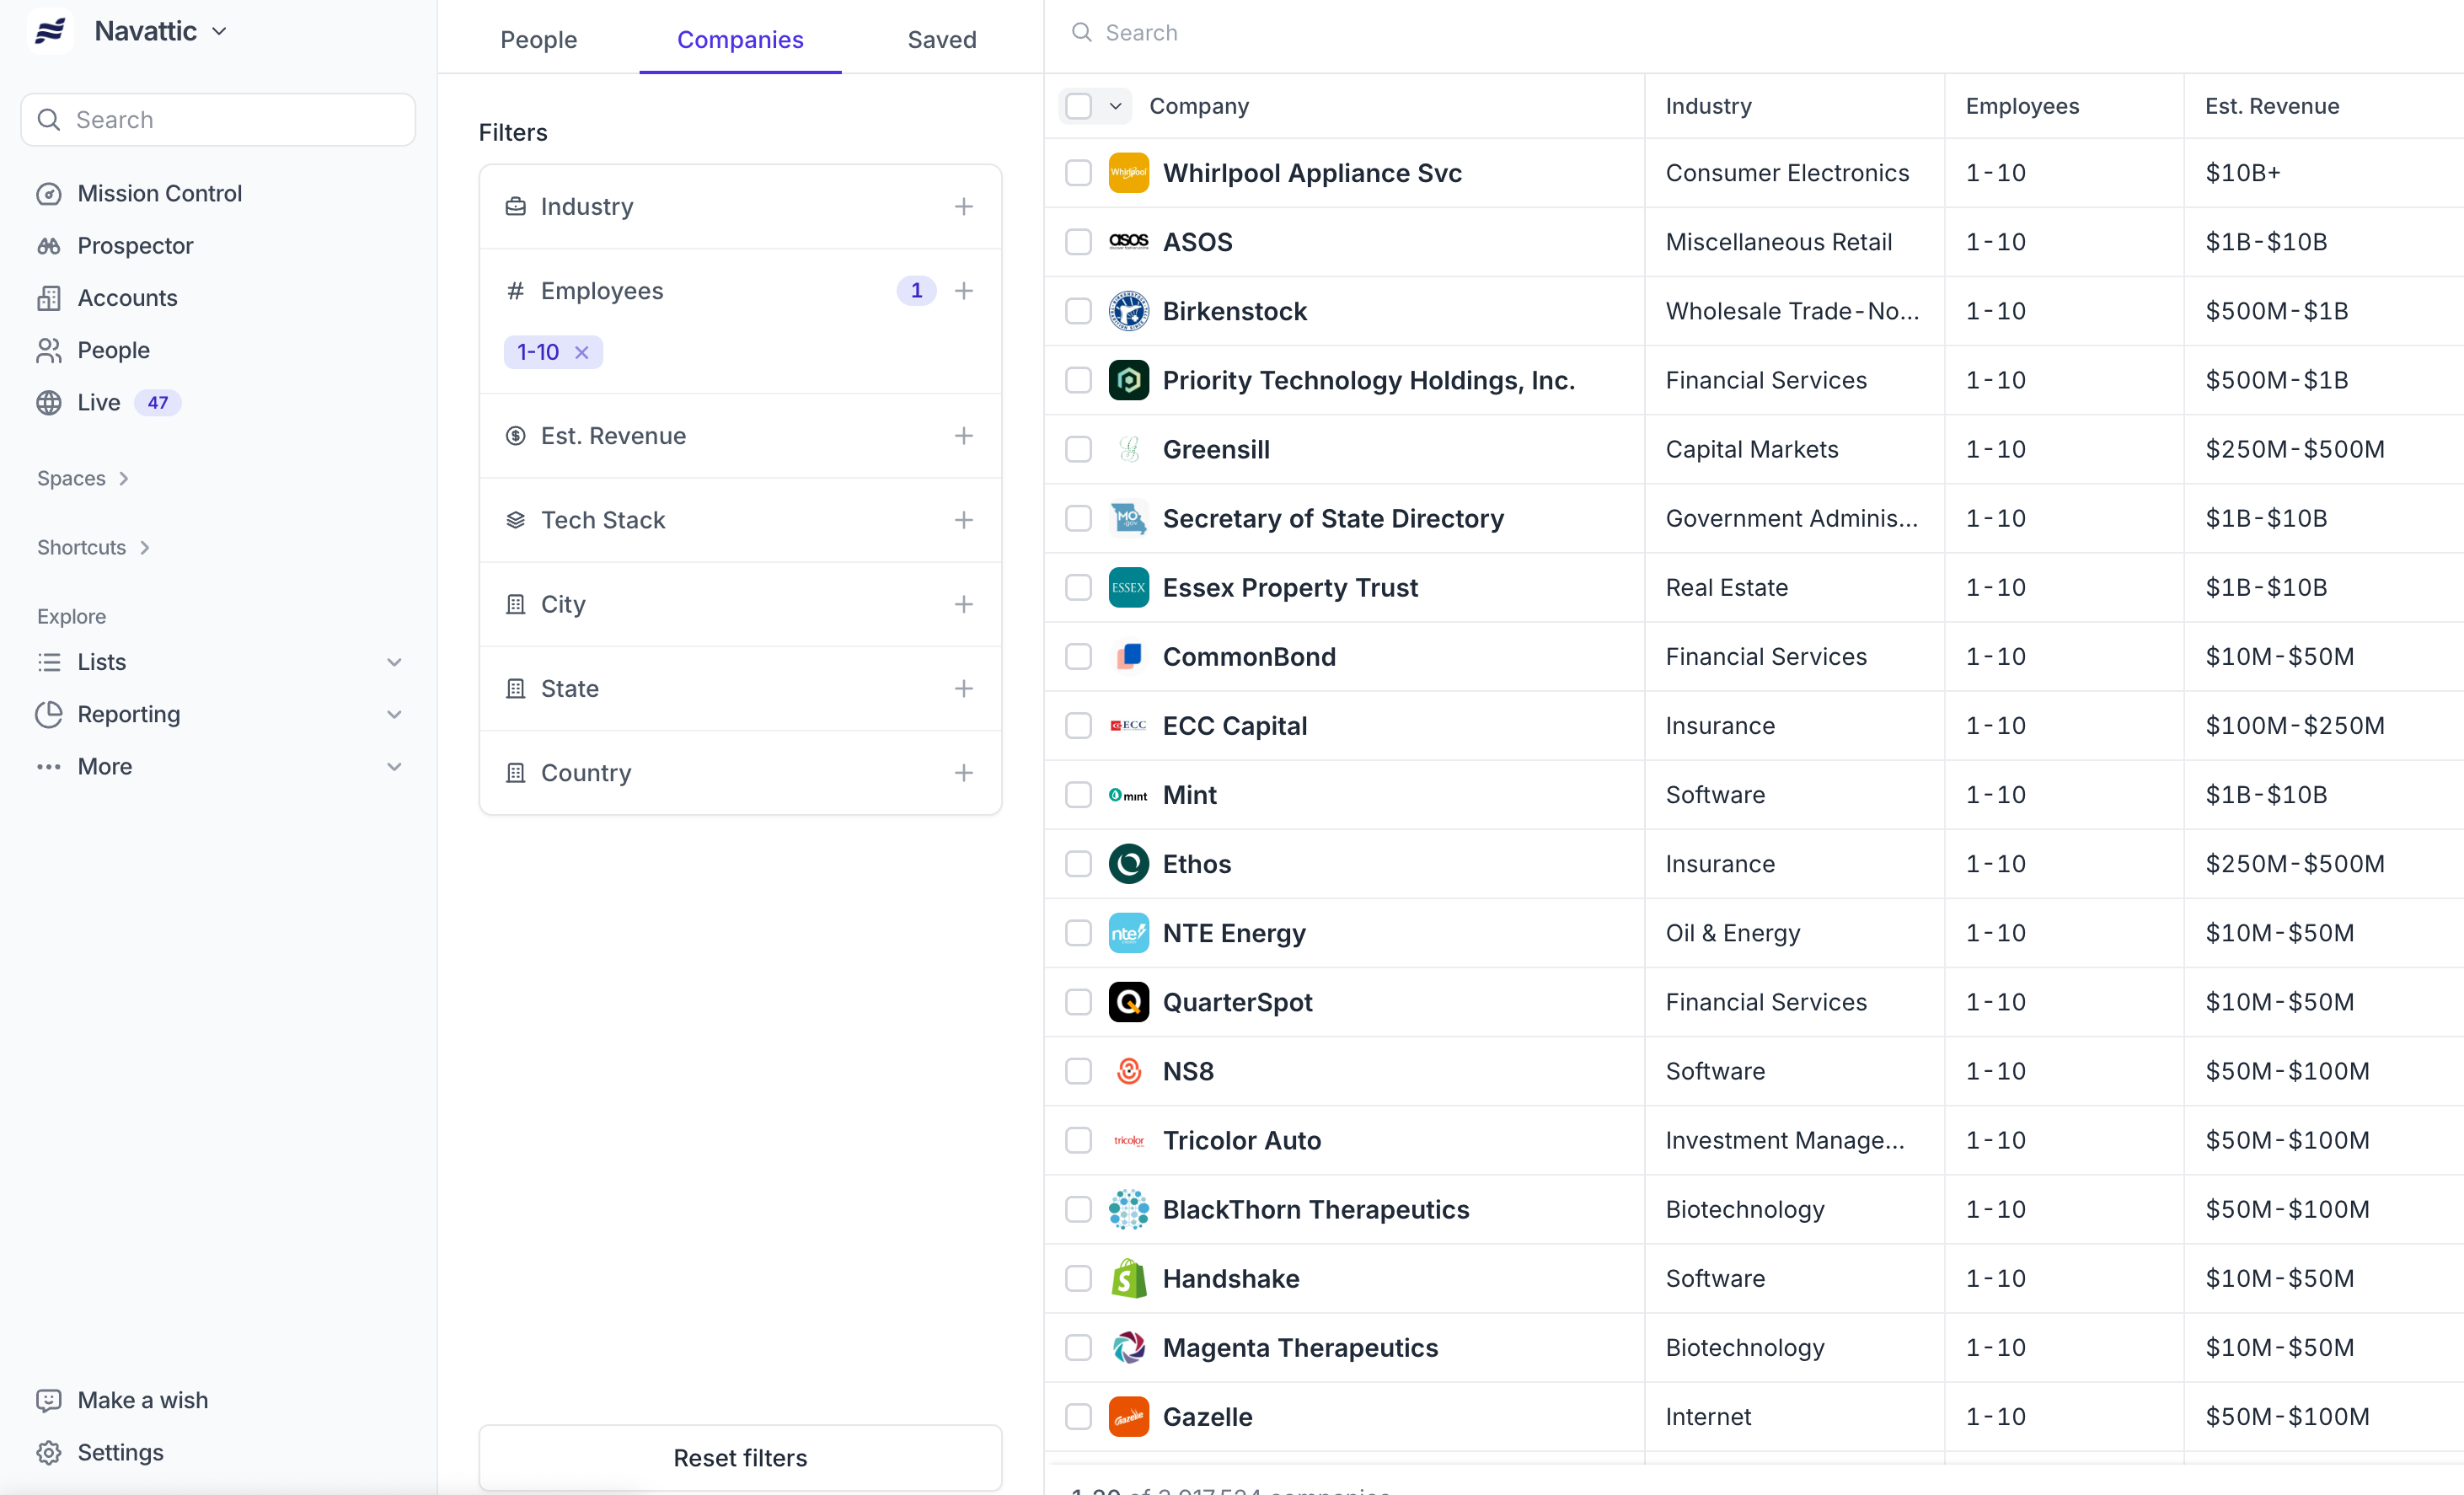Click the Reporting pie chart icon
Image resolution: width=2464 pixels, height=1495 pixels.
click(49, 714)
